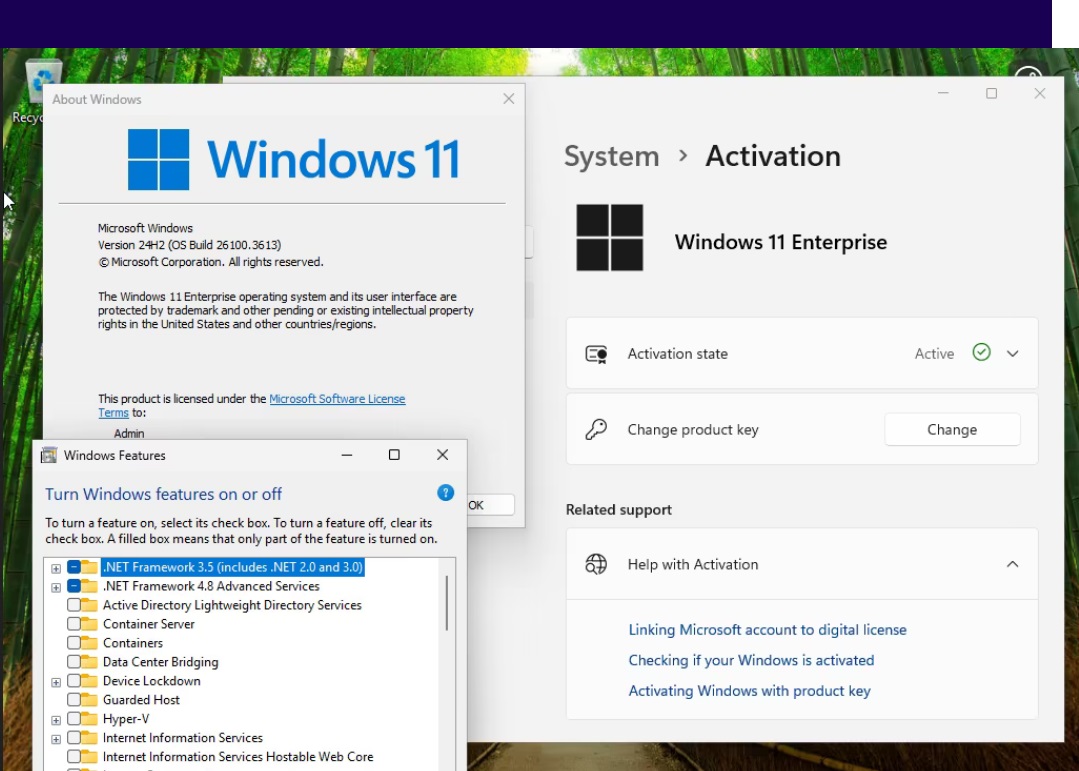
Task: Click the green activation checkmark icon
Action: pos(981,352)
